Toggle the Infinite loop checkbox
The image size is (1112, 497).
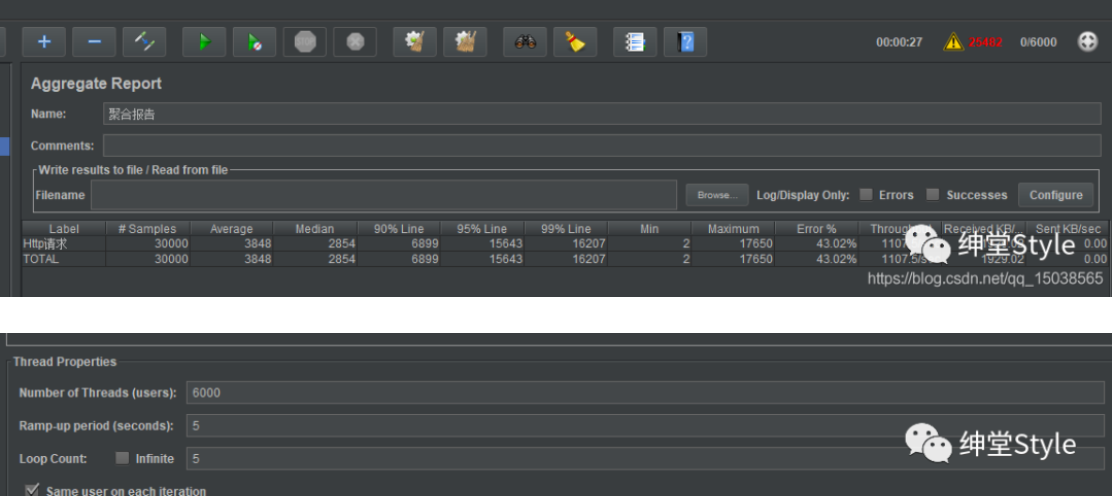point(122,458)
